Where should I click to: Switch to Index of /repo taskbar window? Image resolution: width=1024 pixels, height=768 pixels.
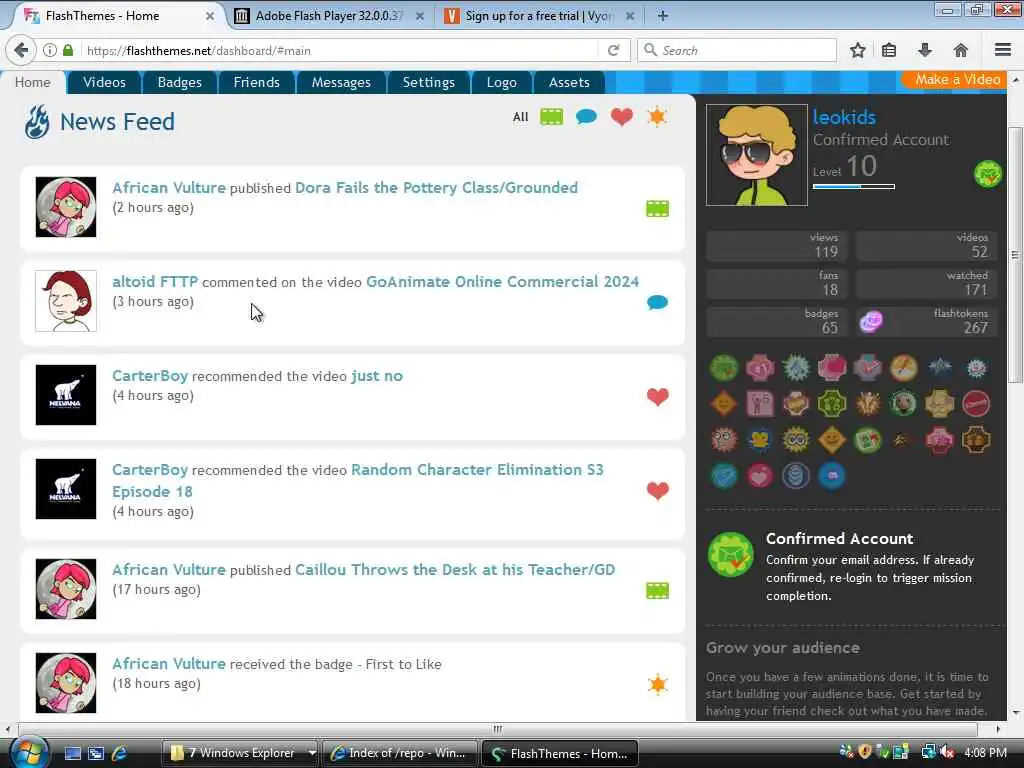400,753
